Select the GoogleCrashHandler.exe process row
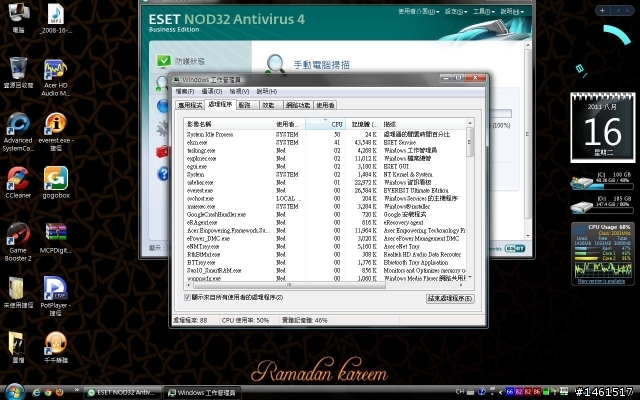This screenshot has width=640, height=400. coord(325,214)
